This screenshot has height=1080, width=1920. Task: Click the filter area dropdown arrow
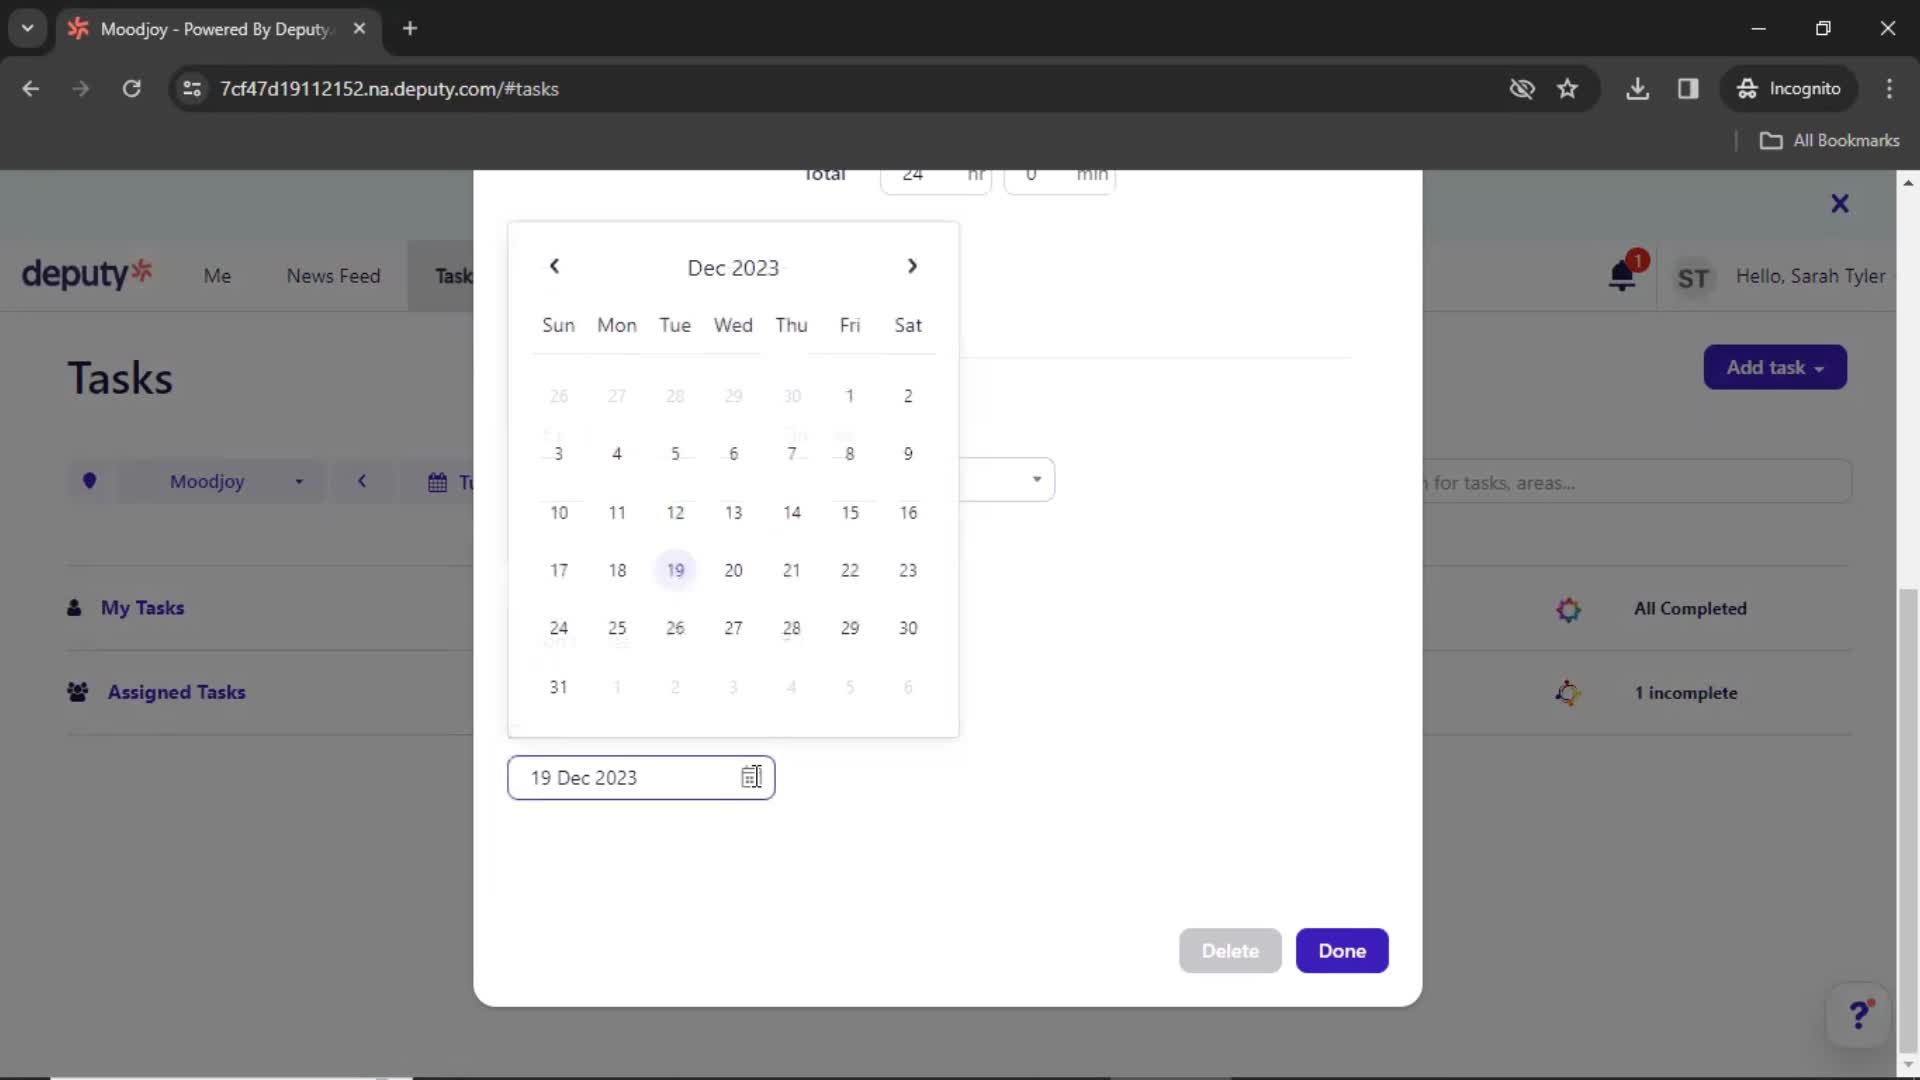[x=1036, y=479]
